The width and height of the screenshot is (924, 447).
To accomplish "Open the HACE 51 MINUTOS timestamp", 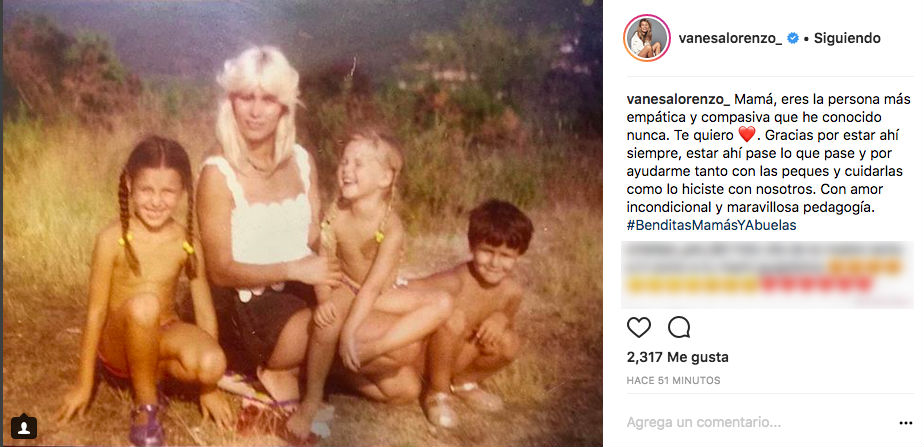I will coord(673,380).
